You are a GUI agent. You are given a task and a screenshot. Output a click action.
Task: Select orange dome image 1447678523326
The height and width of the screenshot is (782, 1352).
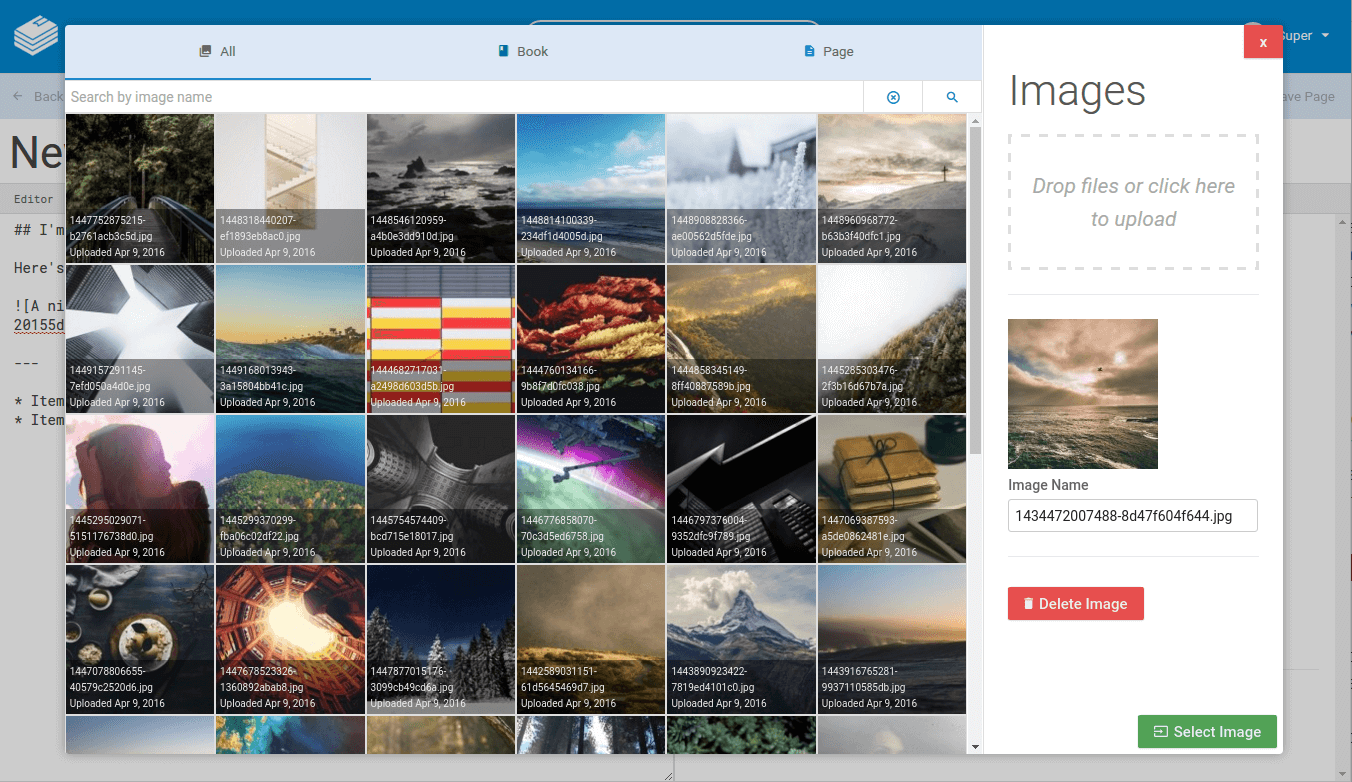[x=290, y=639]
